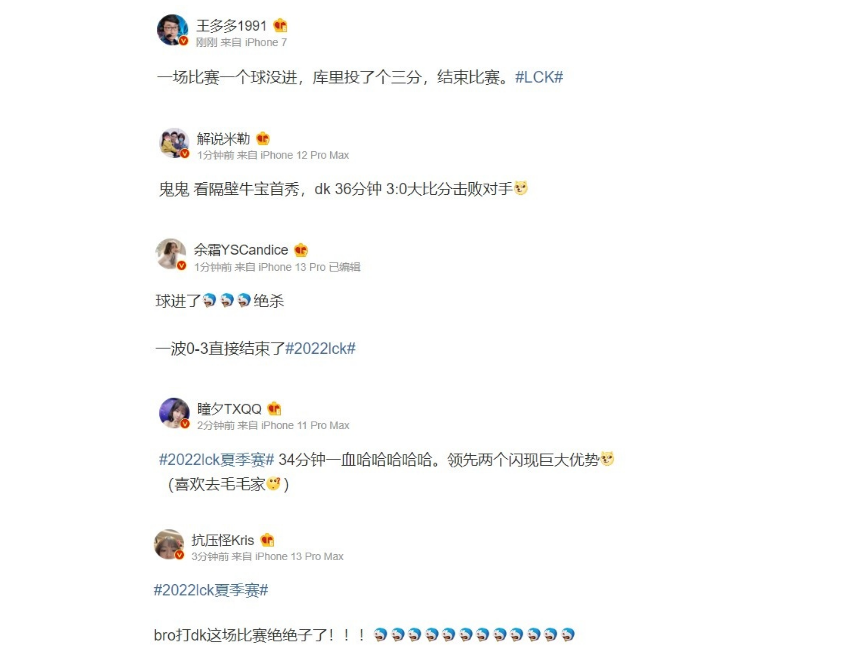Image resolution: width=856 pixels, height=666 pixels.
Task: Click the doge emoji after 巨大优势
Action: pyautogui.click(x=607, y=459)
